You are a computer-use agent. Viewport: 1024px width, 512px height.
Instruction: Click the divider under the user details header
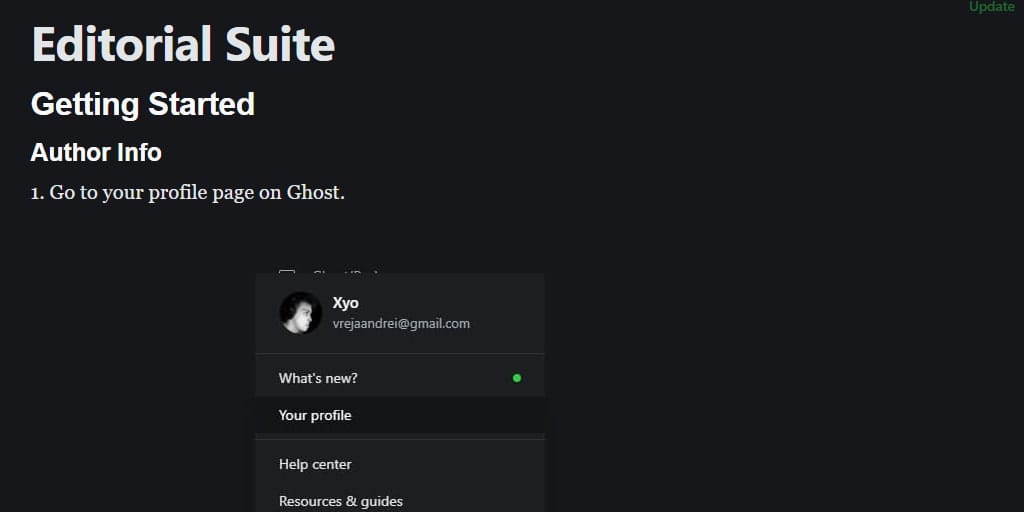(x=400, y=354)
